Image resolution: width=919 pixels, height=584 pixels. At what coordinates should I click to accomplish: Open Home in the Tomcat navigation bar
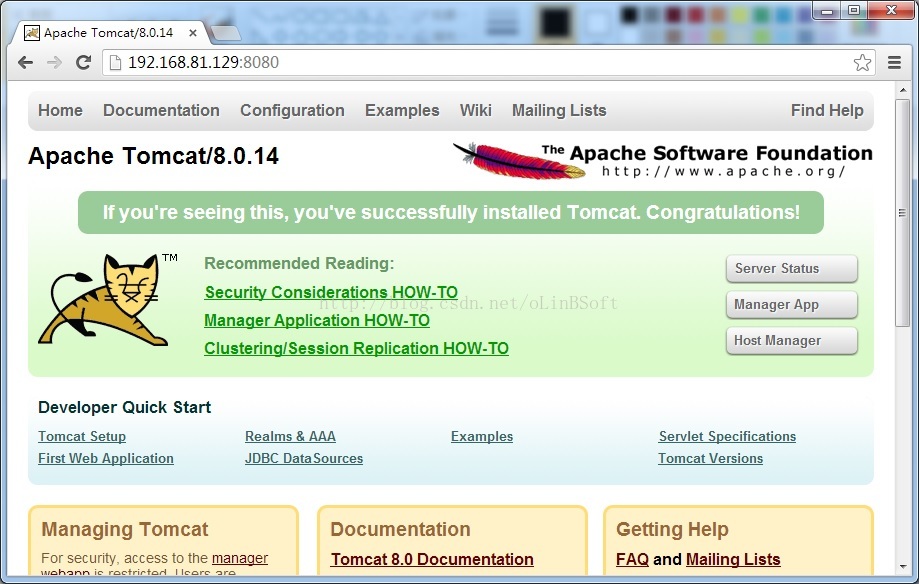click(x=60, y=110)
